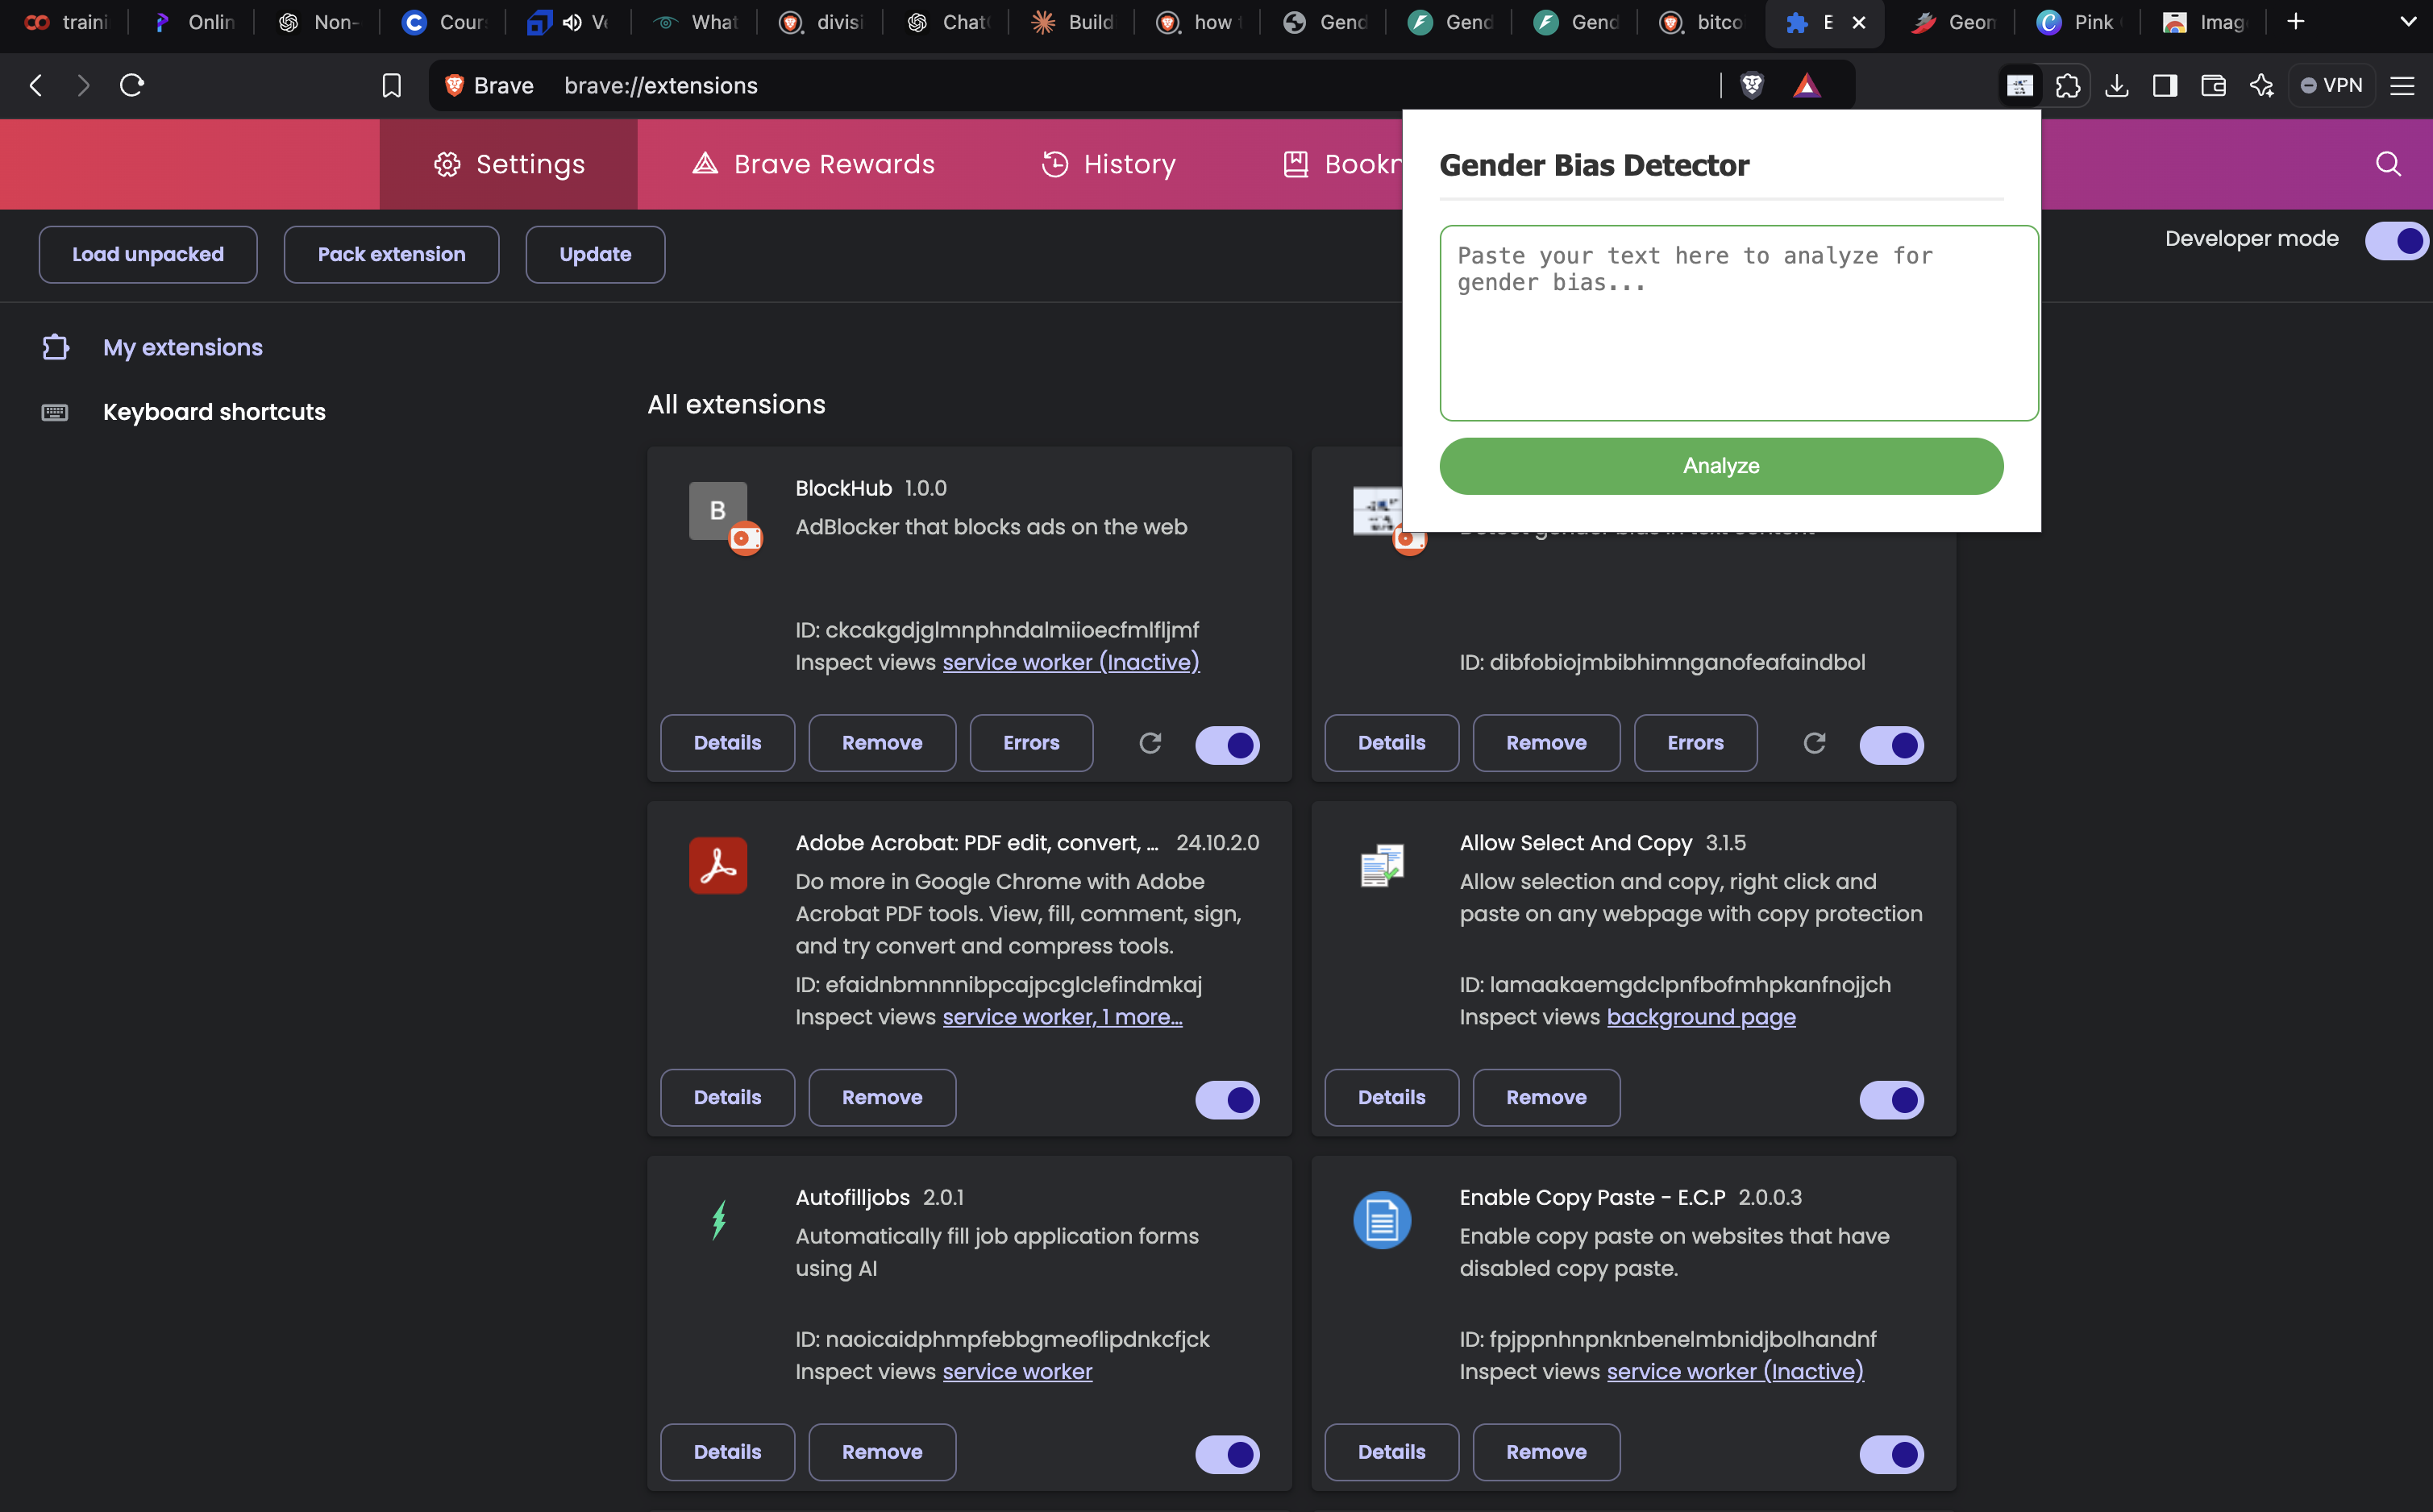Click the Brave Shields lion icon
Screen dimensions: 2433x1512
tap(1751, 85)
